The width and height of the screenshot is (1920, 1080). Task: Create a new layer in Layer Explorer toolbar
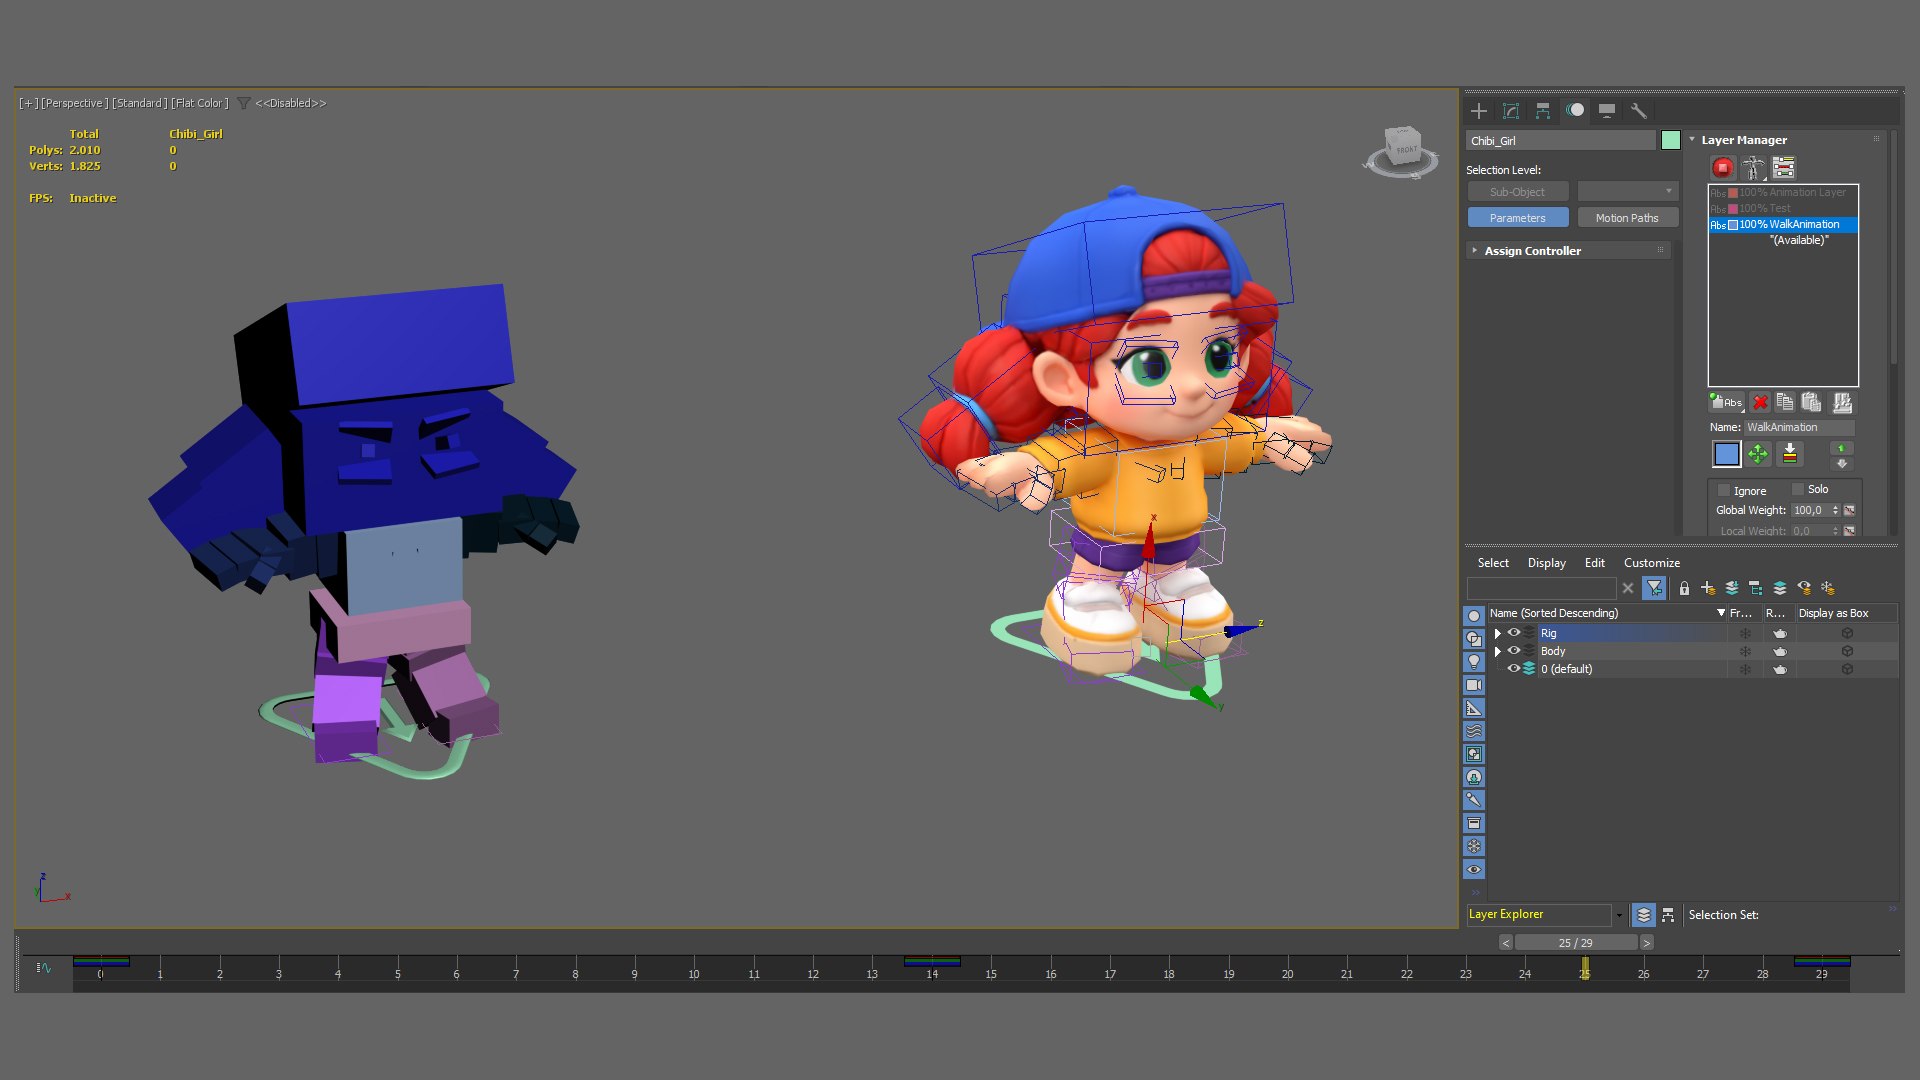tap(1708, 588)
